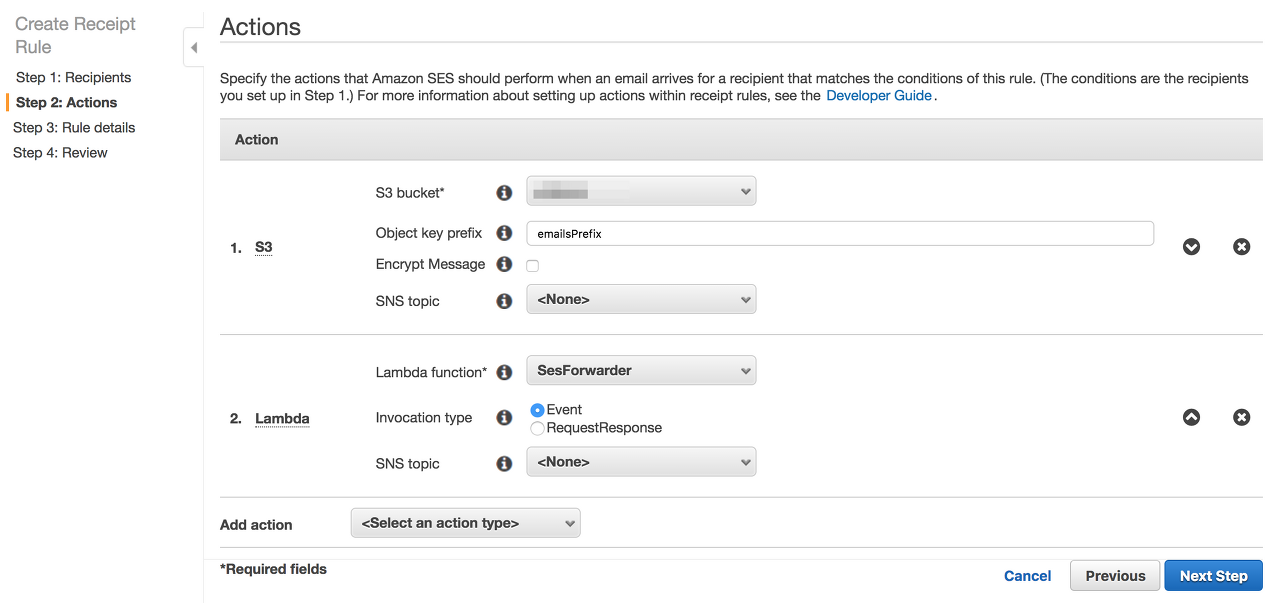This screenshot has height=603, width=1280.
Task: Click the info icon next to S3 bucket
Action: pyautogui.click(x=504, y=192)
